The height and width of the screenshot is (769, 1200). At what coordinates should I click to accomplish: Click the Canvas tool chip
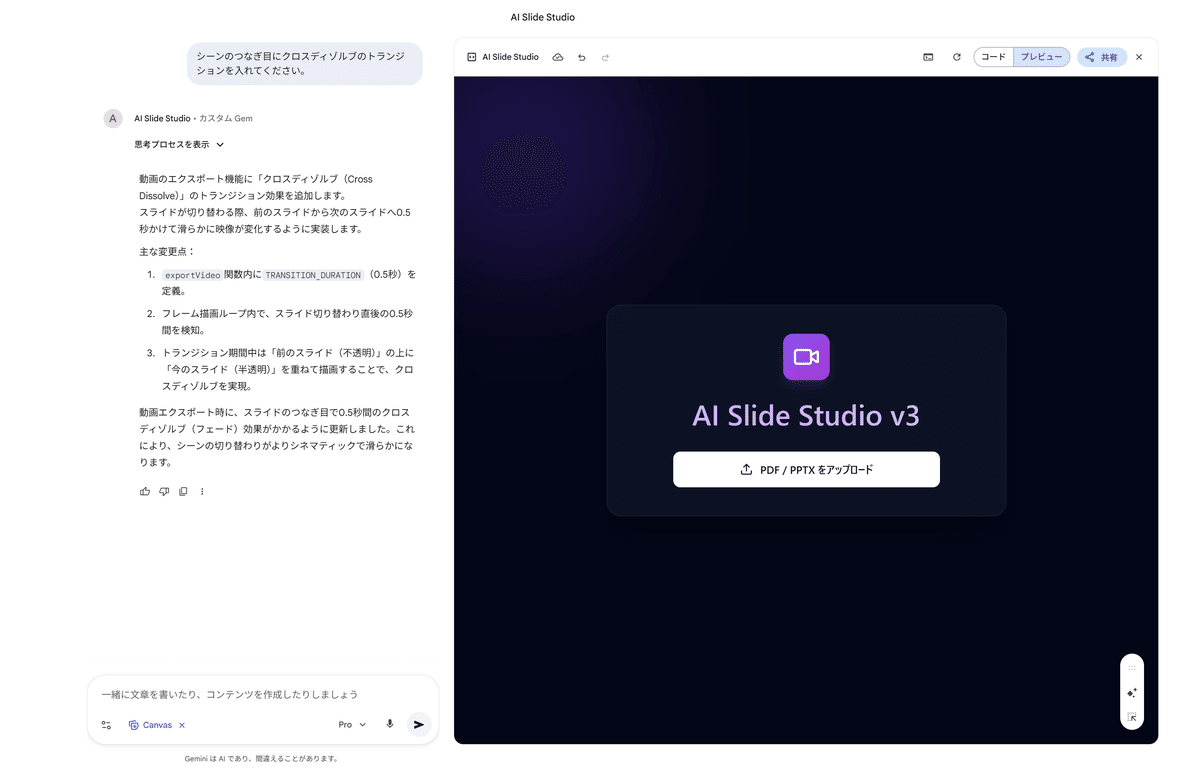(x=150, y=725)
